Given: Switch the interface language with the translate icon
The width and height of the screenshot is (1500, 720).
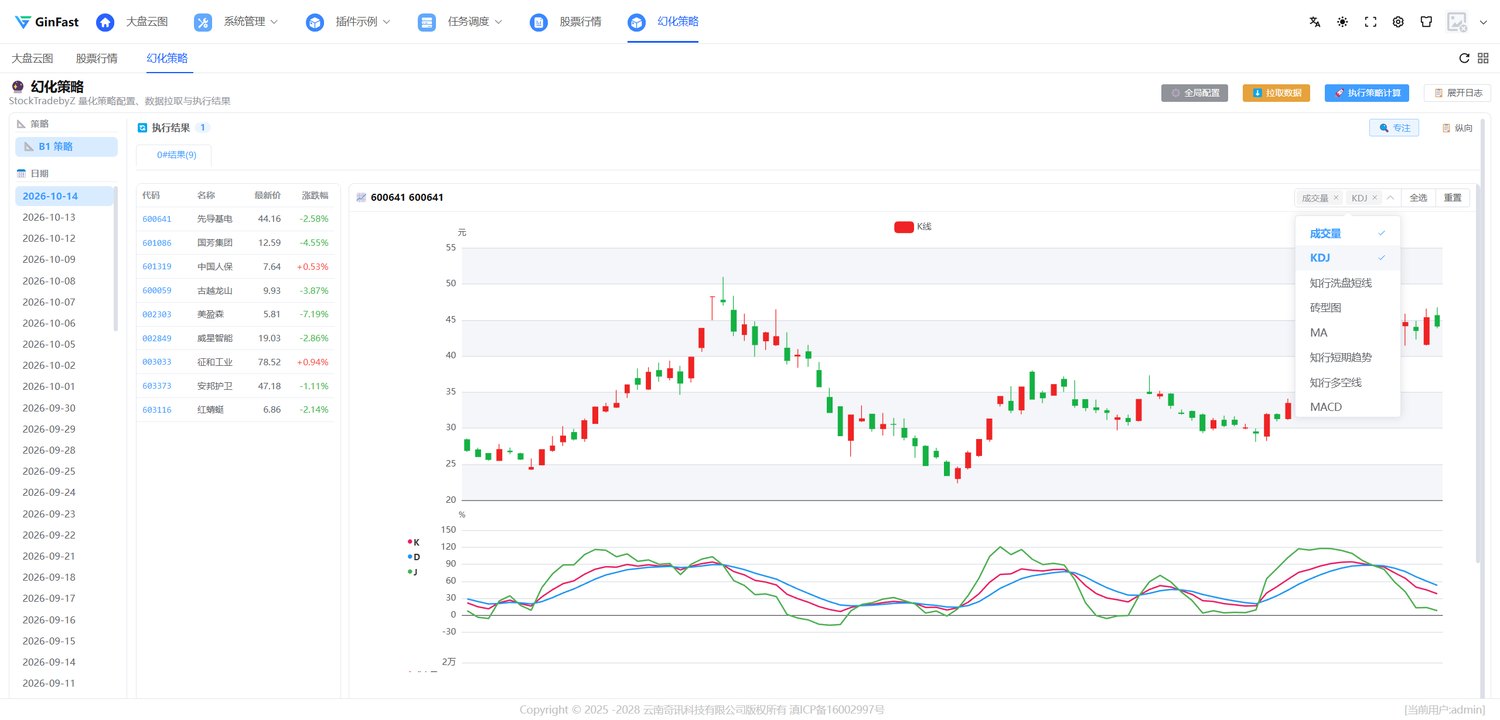Looking at the screenshot, I should [x=1315, y=22].
